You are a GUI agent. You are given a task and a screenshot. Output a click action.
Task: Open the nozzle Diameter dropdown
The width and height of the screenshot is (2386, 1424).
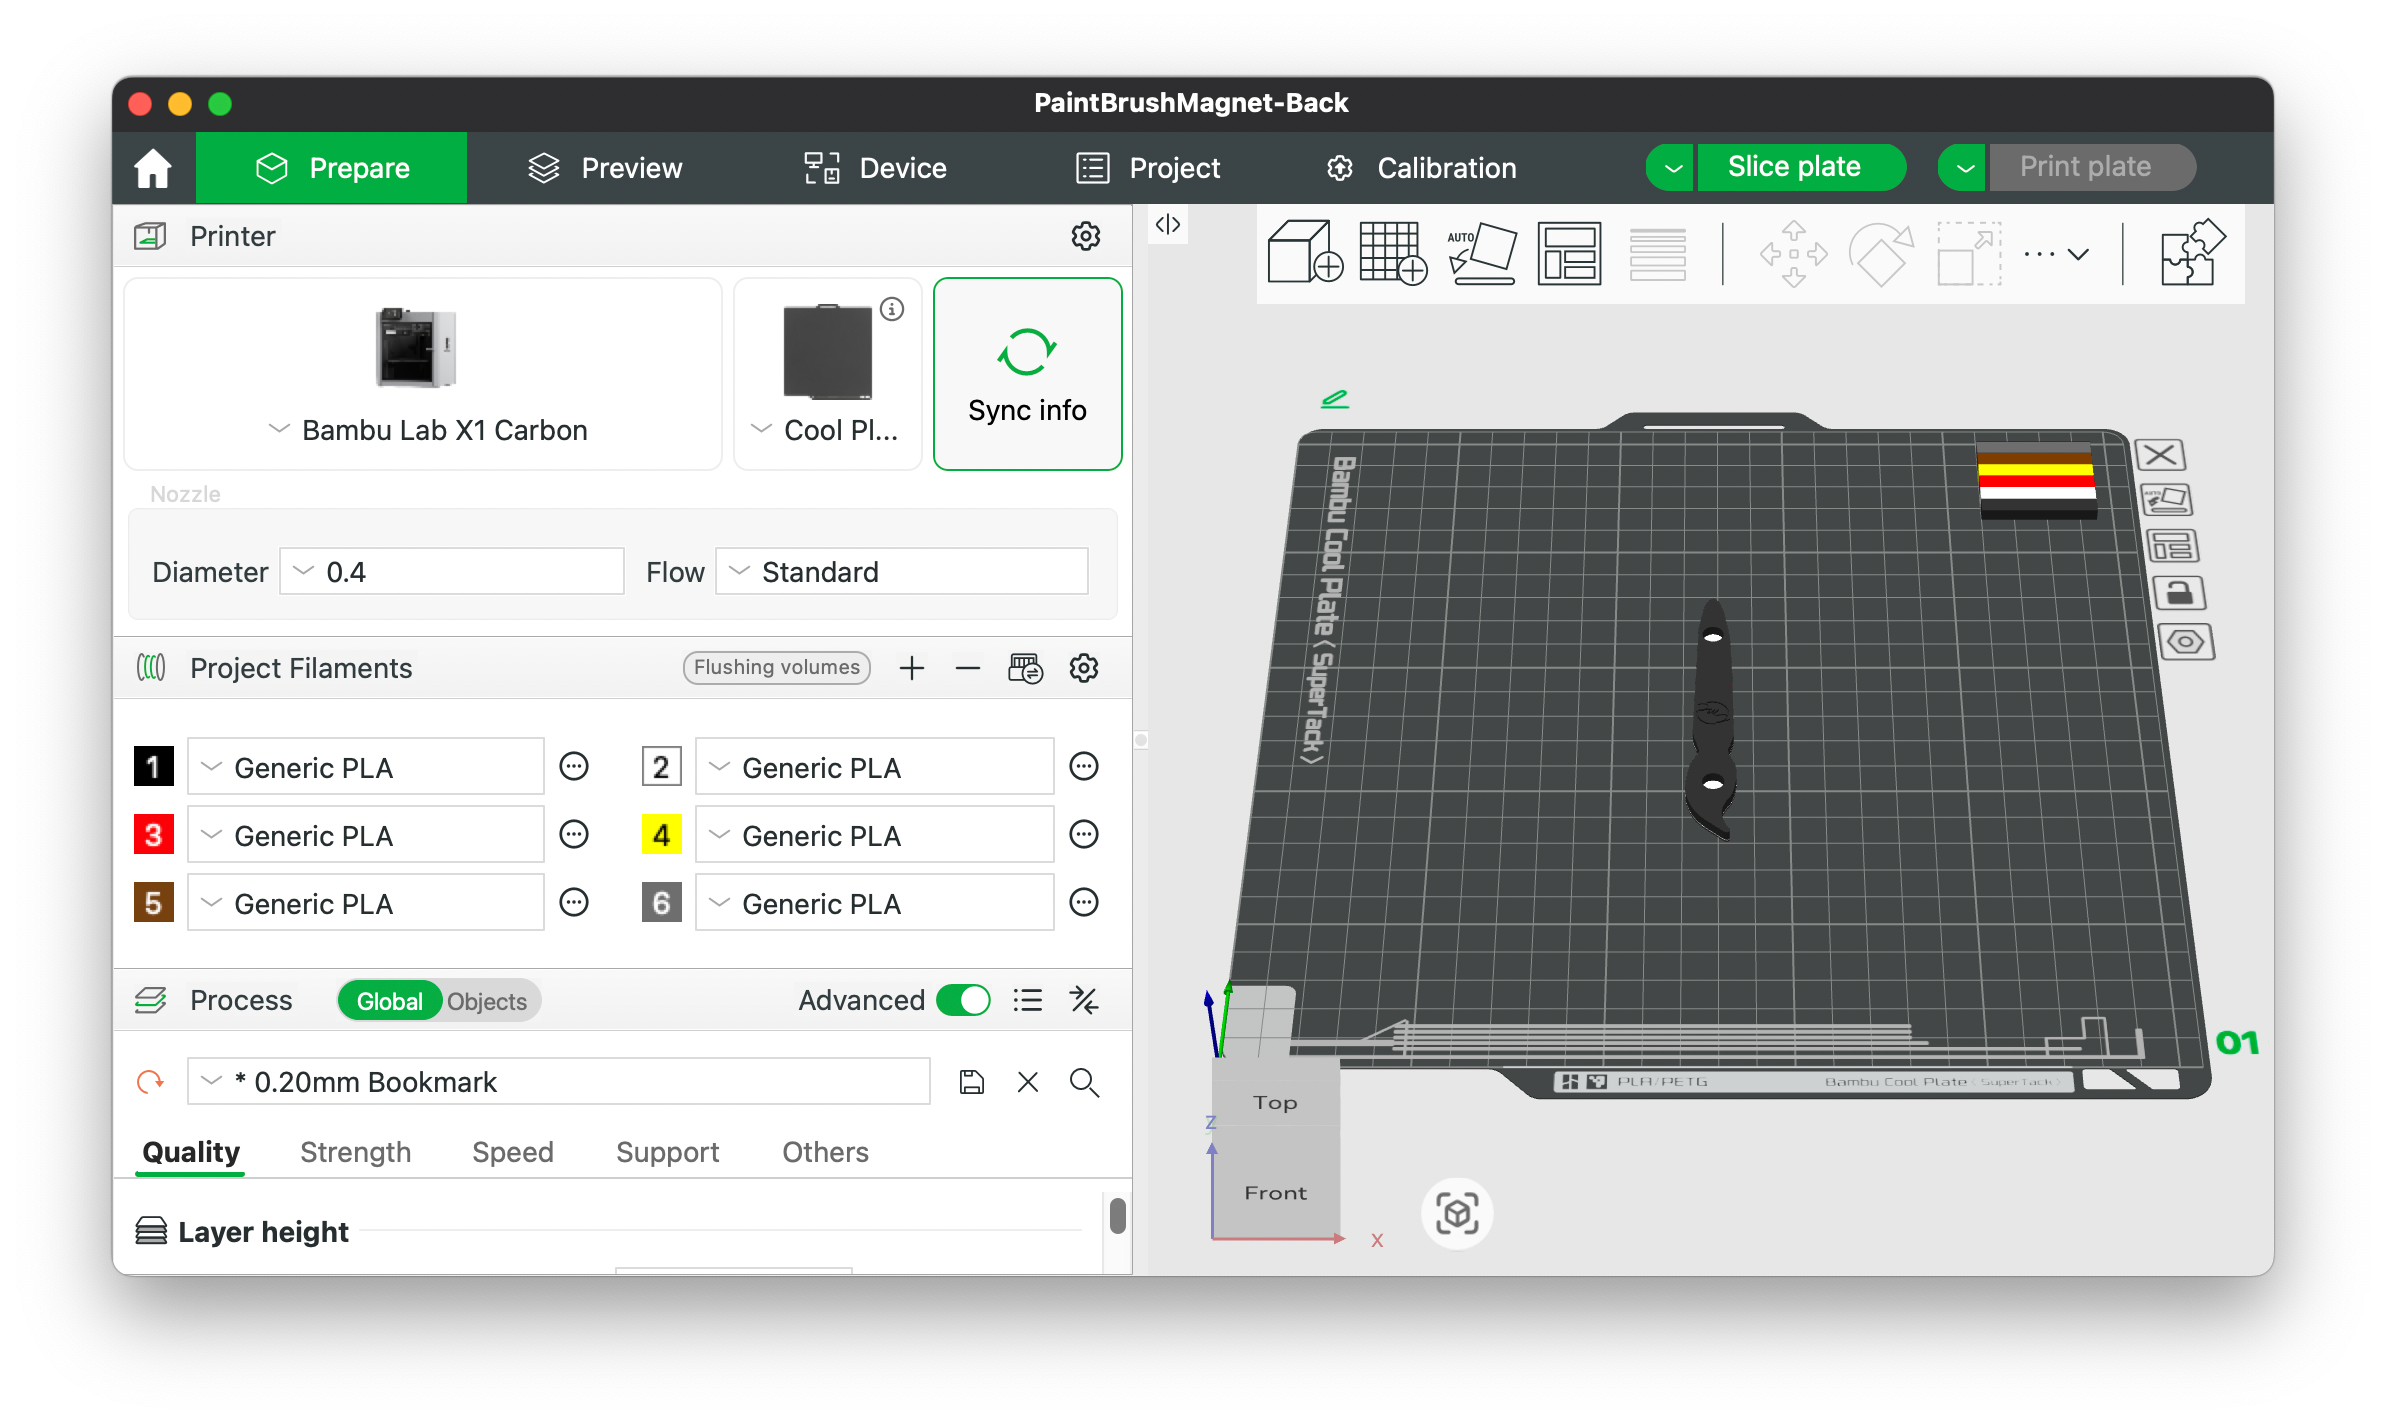tap(452, 572)
